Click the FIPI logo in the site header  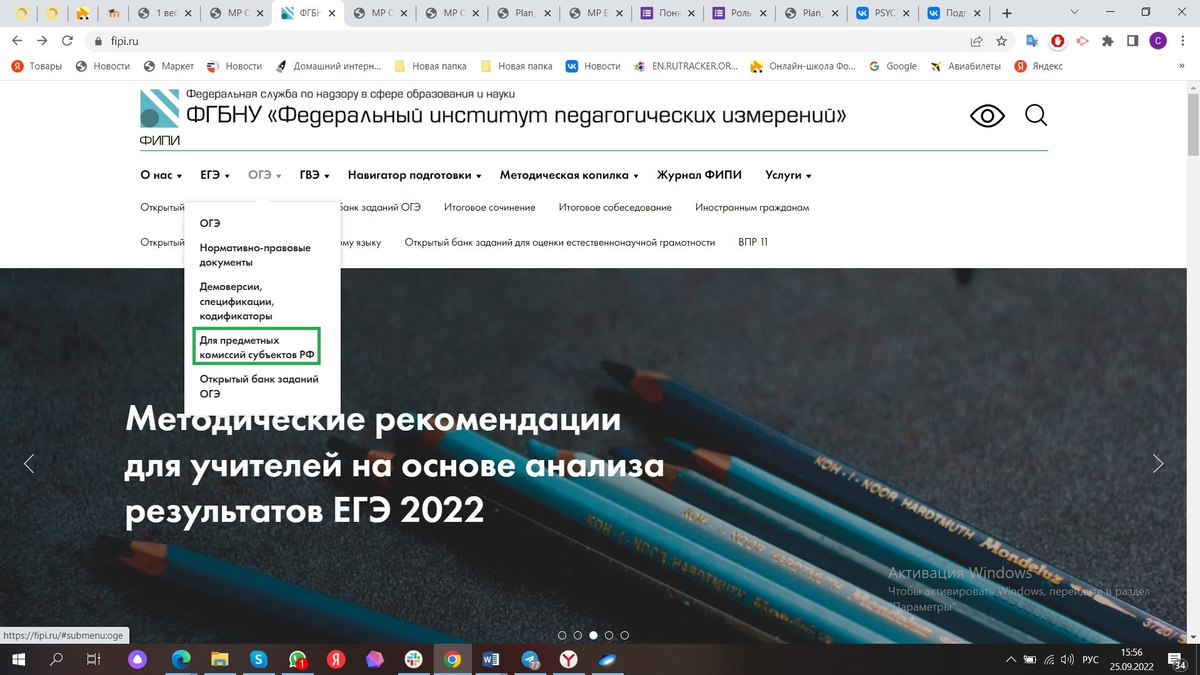coord(158,109)
